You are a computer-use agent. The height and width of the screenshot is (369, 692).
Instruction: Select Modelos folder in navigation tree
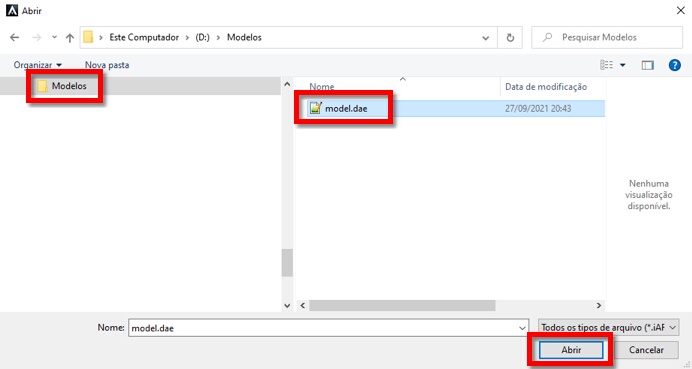(69, 86)
